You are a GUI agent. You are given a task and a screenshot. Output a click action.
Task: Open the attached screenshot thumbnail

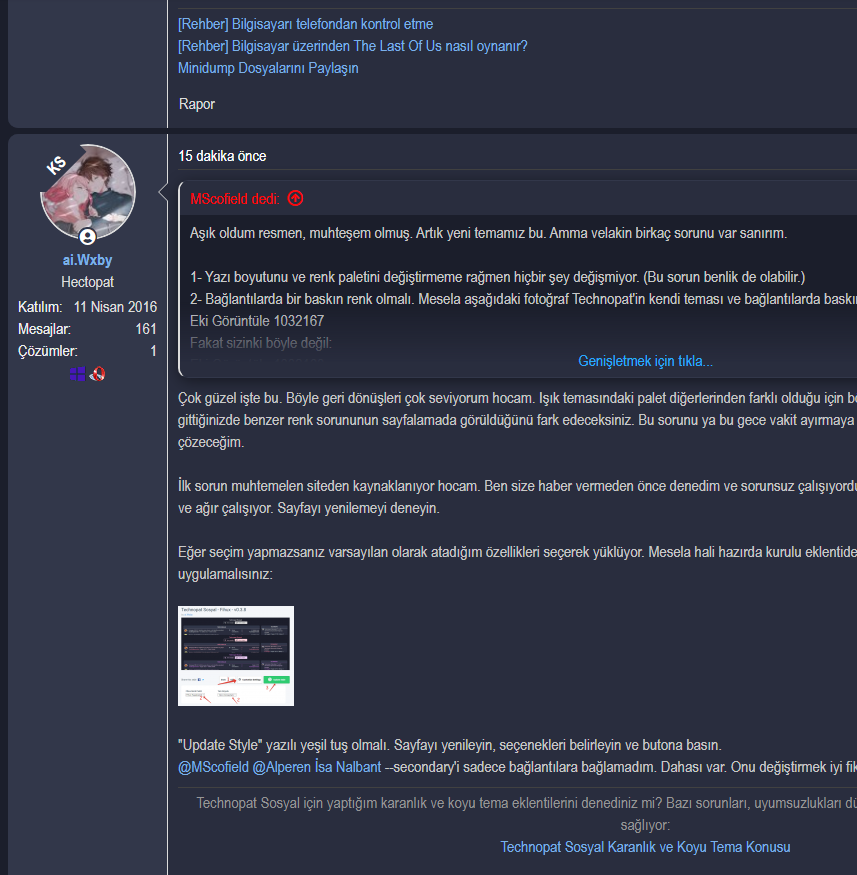tap(236, 656)
